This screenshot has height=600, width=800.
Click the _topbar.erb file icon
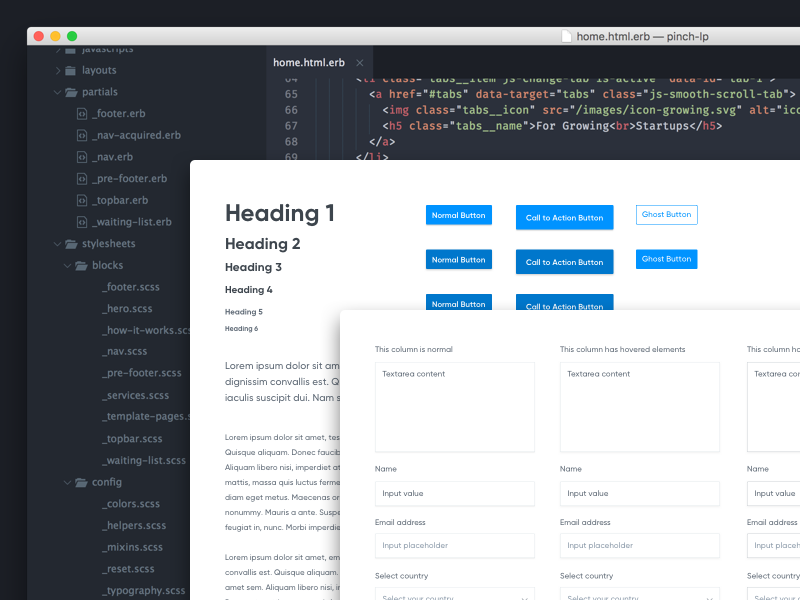pyautogui.click(x=83, y=199)
